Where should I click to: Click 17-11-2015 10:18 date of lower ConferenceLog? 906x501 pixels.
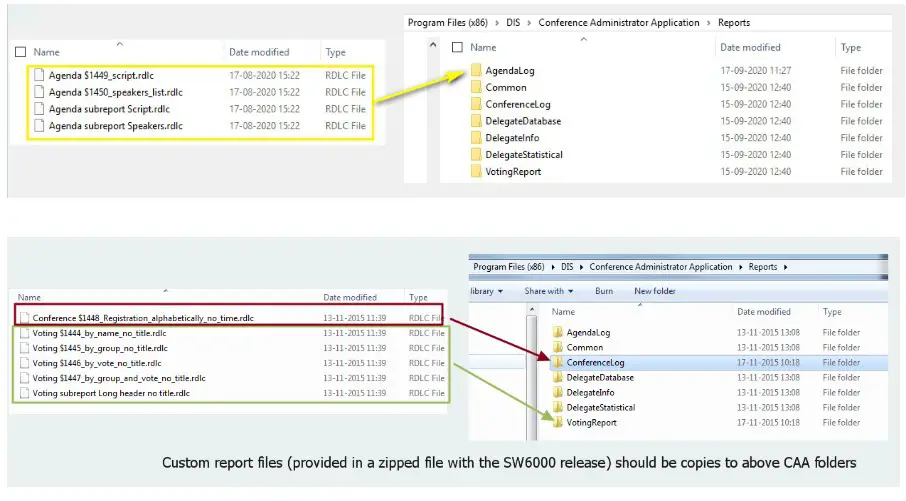pyautogui.click(x=768, y=362)
